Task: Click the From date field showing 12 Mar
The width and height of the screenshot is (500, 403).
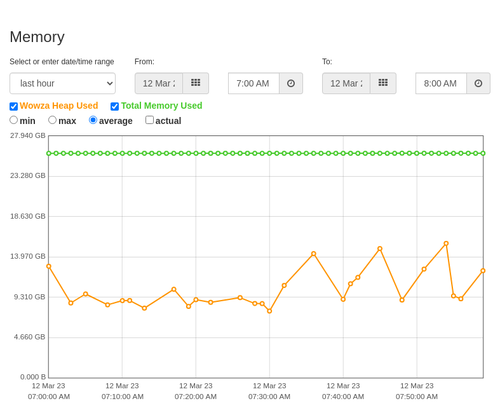Action: point(159,83)
